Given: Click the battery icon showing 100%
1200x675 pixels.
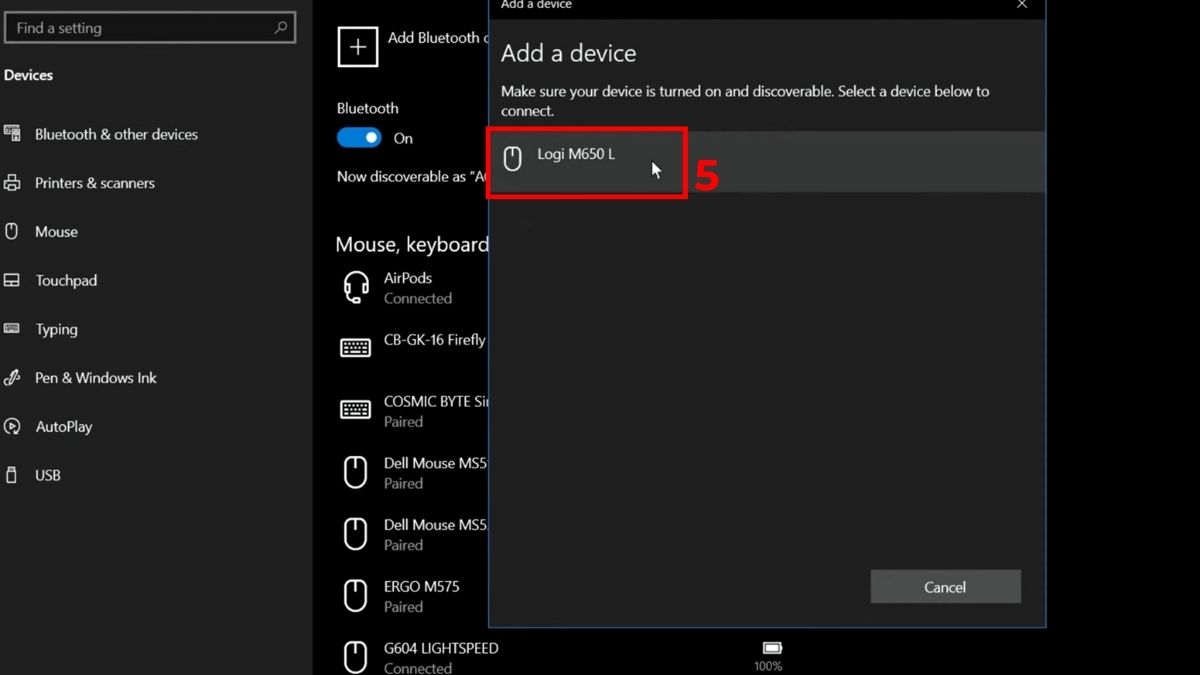Looking at the screenshot, I should [771, 648].
